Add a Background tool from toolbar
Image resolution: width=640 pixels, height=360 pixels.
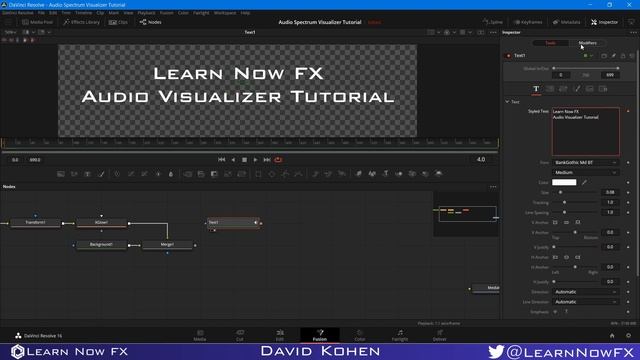click(x=61, y=174)
